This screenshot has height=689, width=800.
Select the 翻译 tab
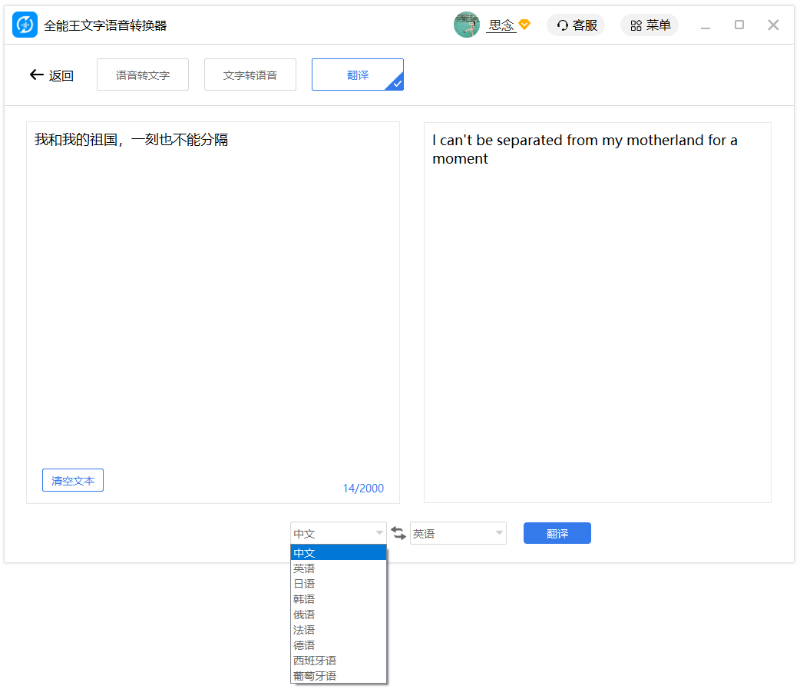pyautogui.click(x=357, y=75)
